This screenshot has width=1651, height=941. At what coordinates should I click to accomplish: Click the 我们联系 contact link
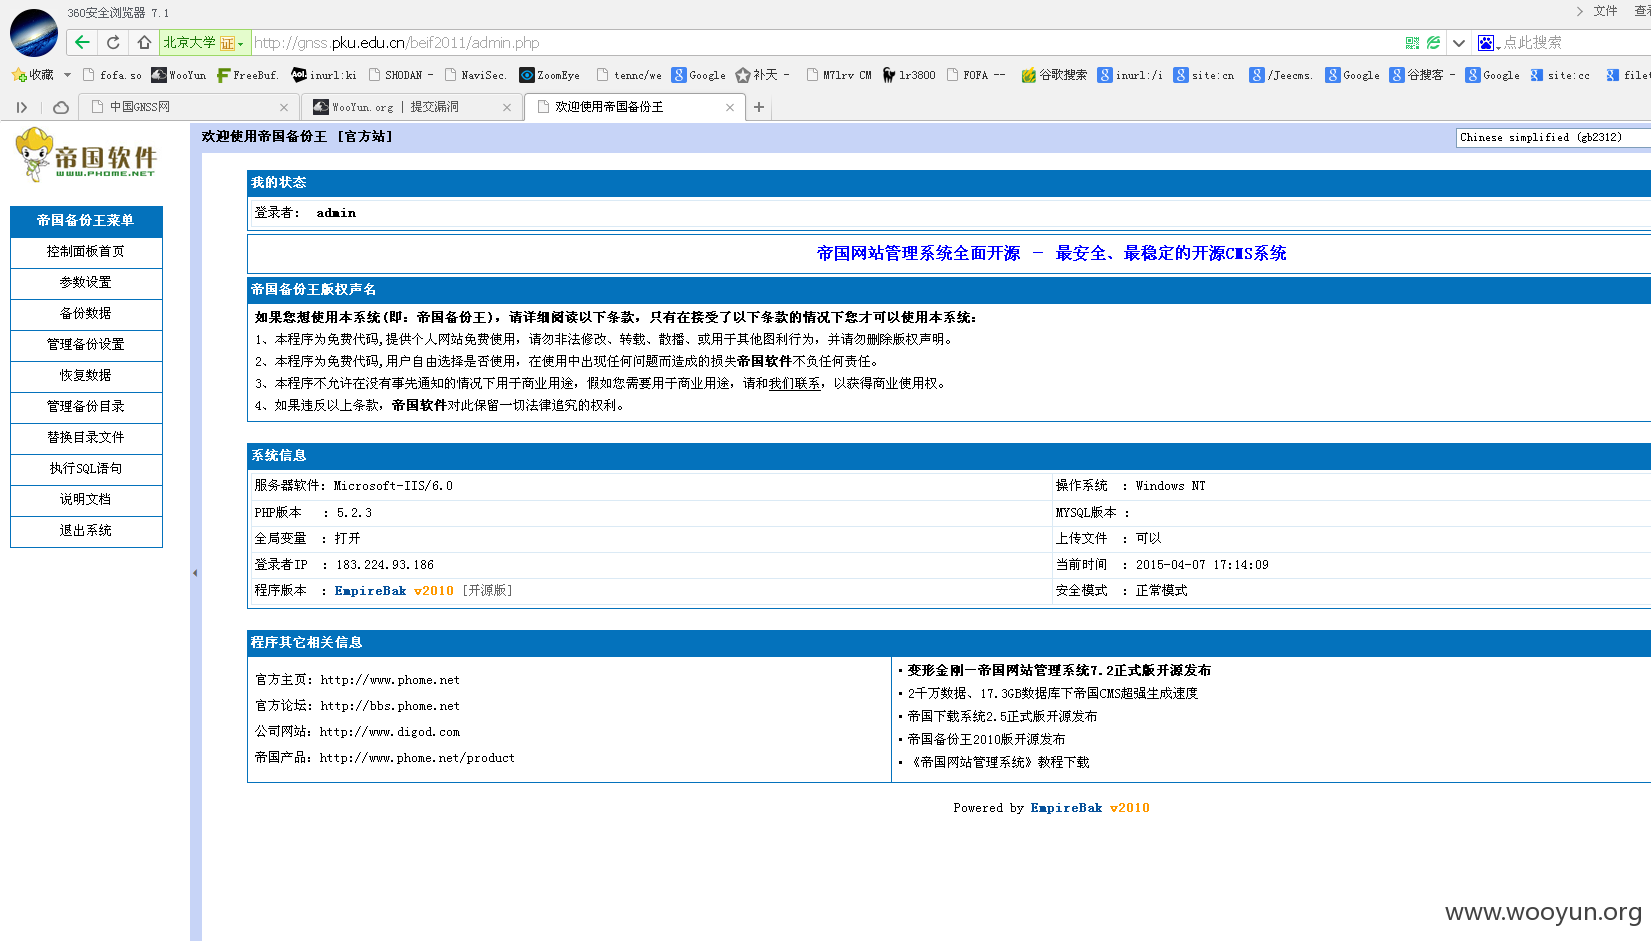(x=795, y=384)
